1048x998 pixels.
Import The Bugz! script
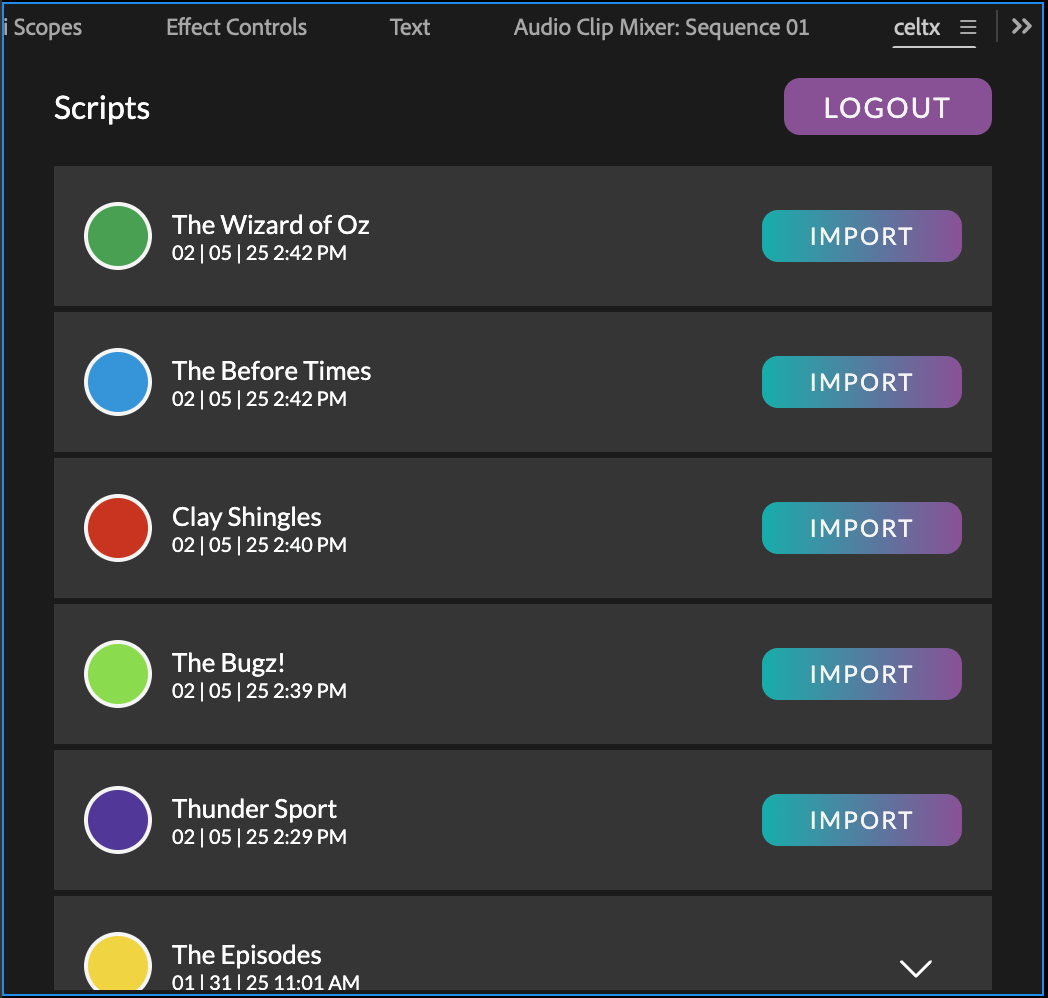click(x=862, y=674)
